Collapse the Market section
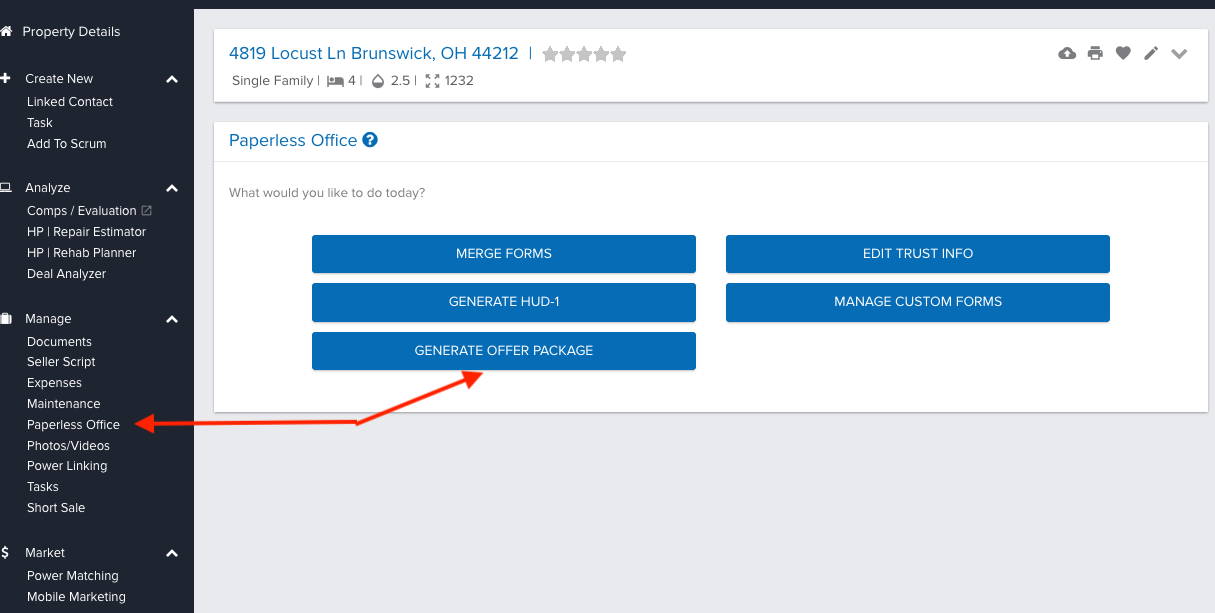The width and height of the screenshot is (1215, 613). pyautogui.click(x=172, y=553)
